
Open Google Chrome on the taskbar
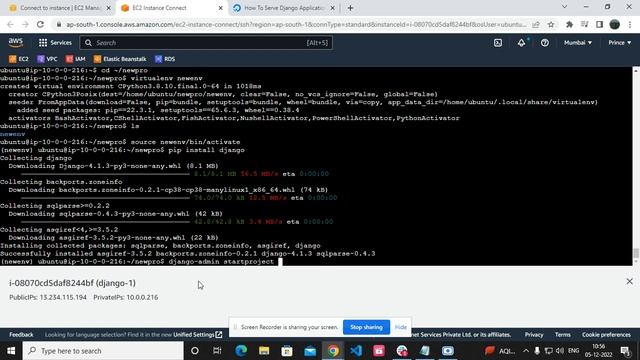333,351
